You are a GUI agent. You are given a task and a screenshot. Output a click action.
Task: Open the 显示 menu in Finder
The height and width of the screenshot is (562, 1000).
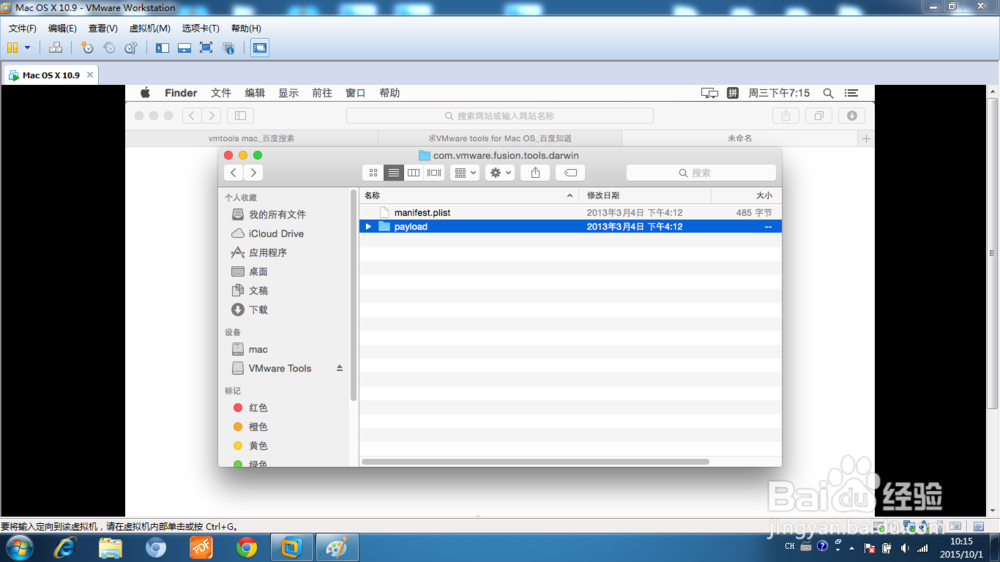tap(288, 93)
